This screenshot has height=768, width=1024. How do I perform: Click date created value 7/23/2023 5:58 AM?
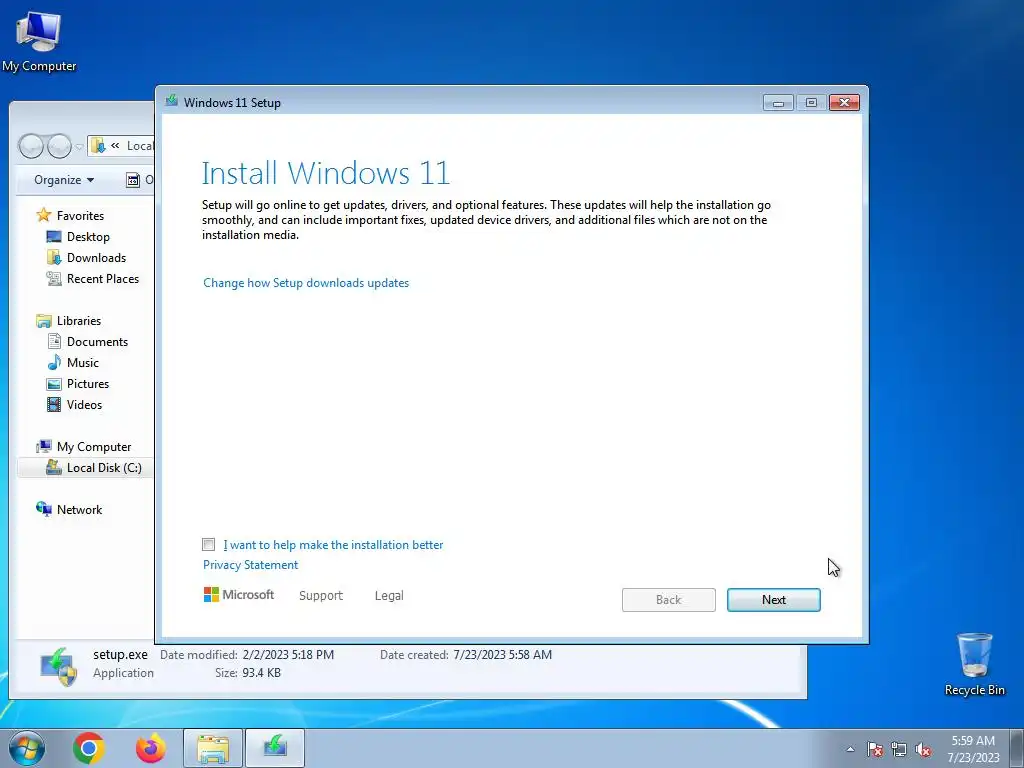502,654
